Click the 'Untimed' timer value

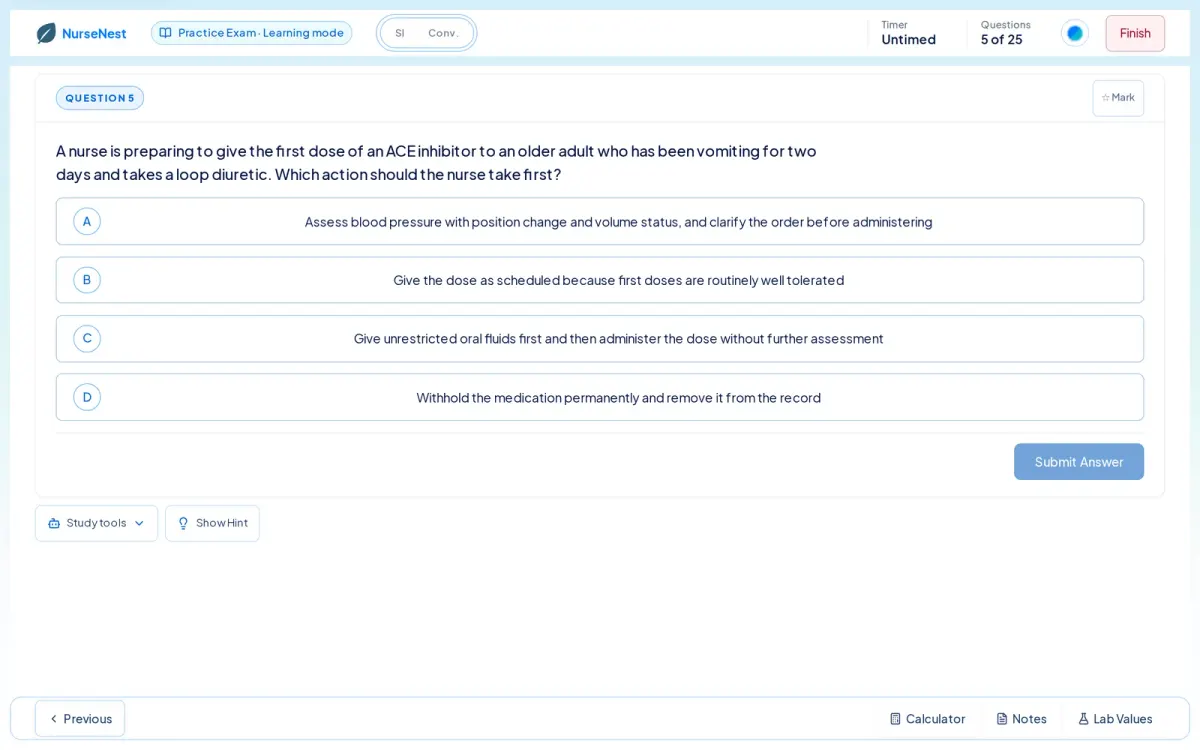909,40
